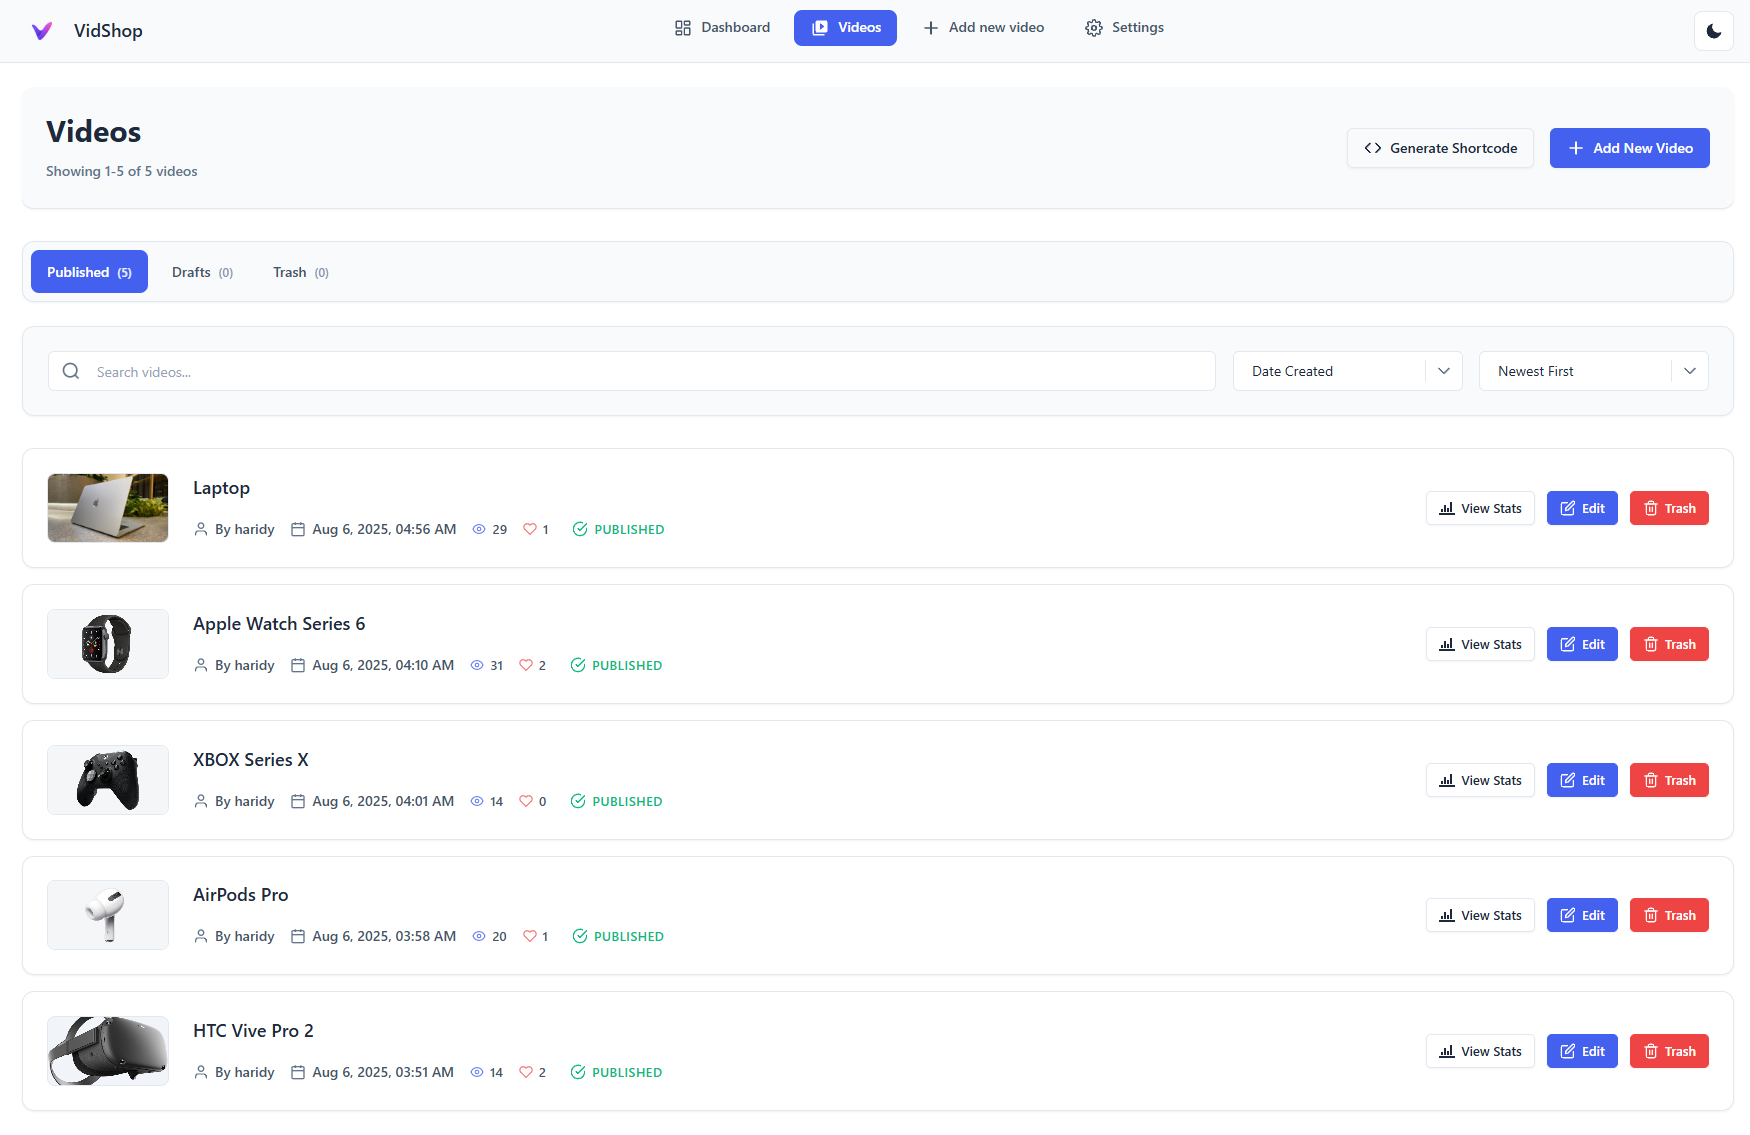Viewport: 1750px width, 1135px height.
Task: Click the heart icon on HTC Vive Pro 2
Action: [526, 1072]
